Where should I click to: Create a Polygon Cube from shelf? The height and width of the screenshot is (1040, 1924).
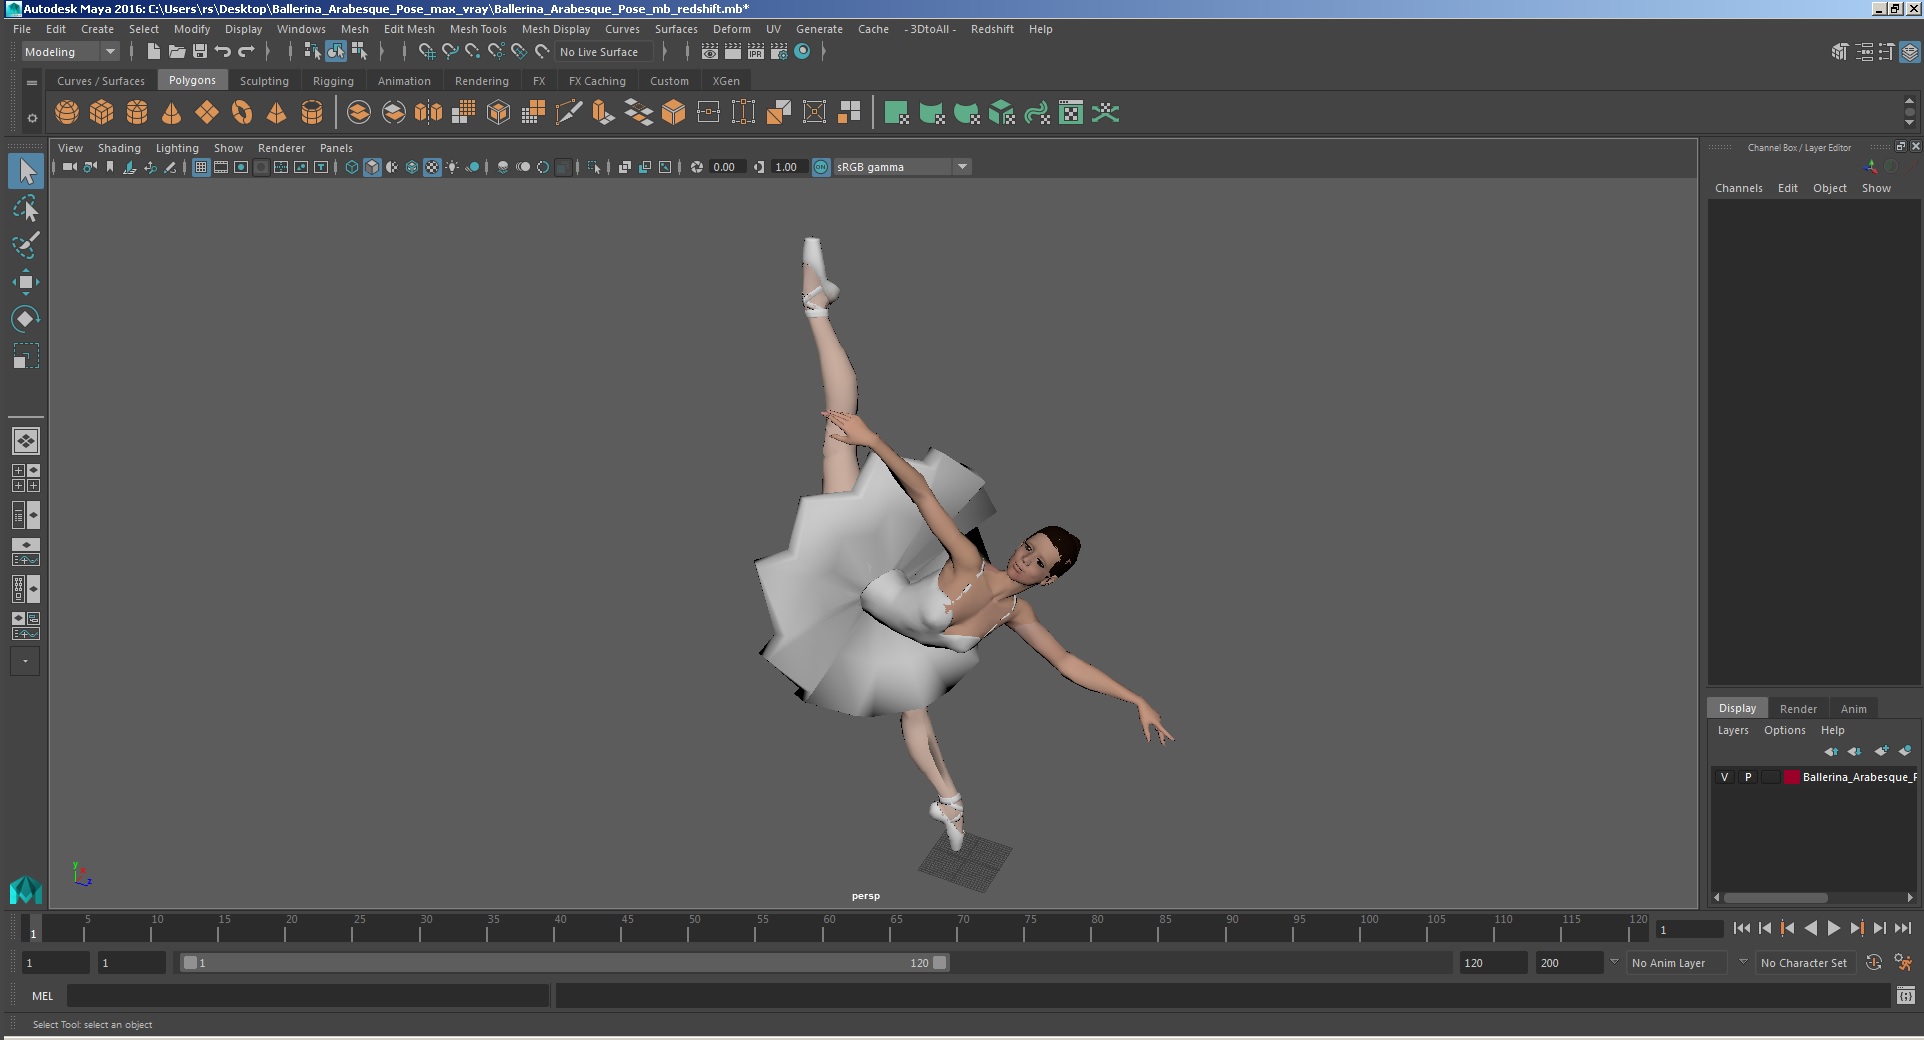[x=102, y=113]
